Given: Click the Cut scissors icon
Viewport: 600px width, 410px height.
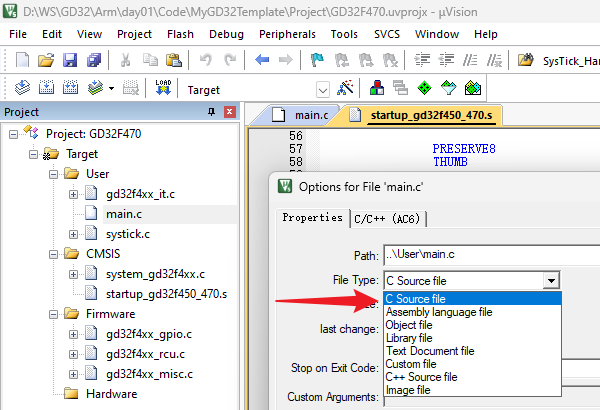Looking at the screenshot, I should point(125,60).
